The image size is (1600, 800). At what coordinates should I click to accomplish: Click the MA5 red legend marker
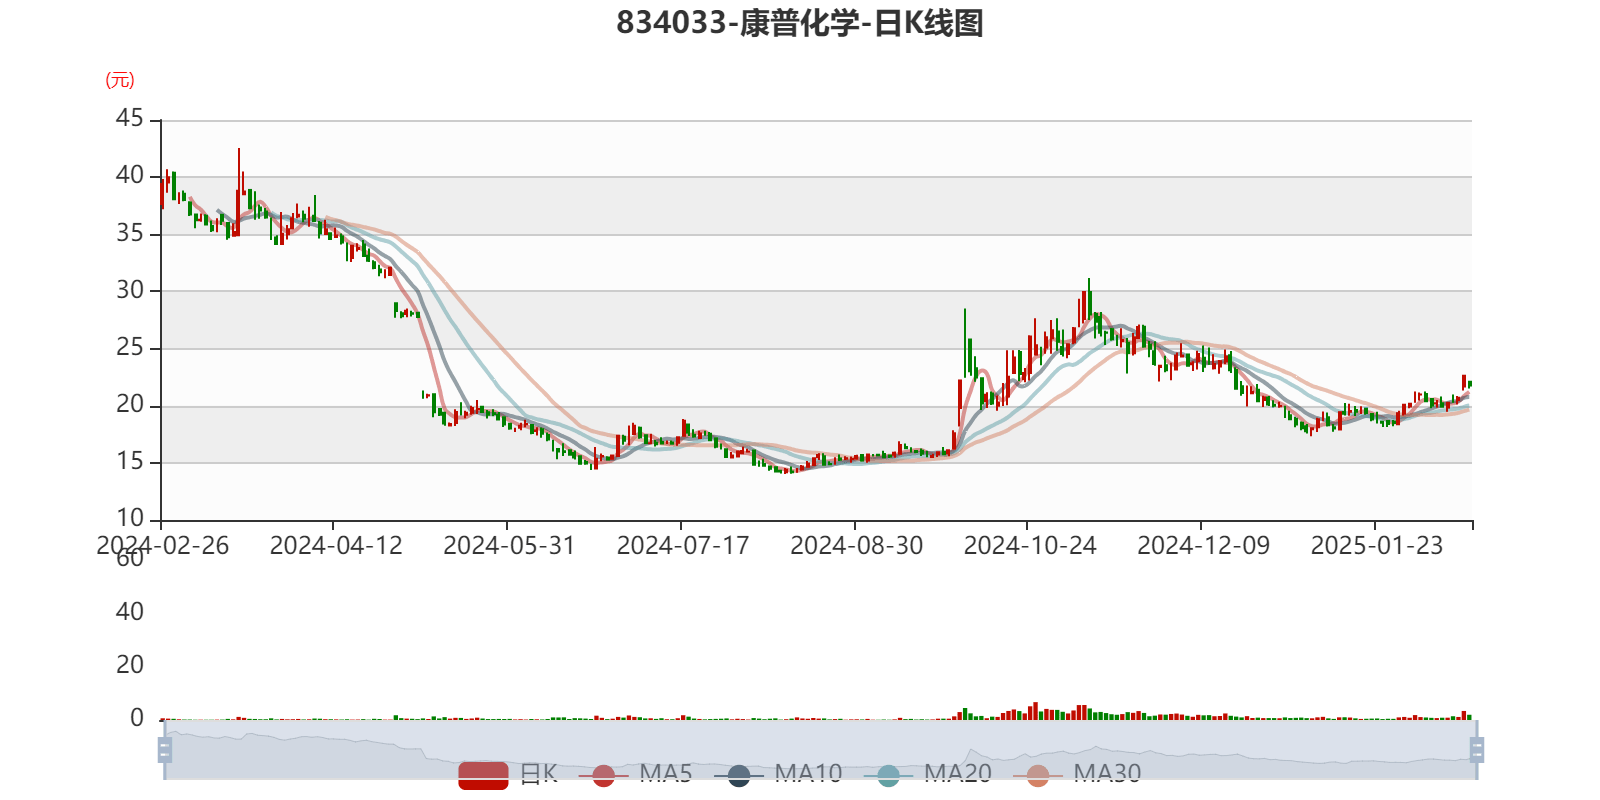603,775
